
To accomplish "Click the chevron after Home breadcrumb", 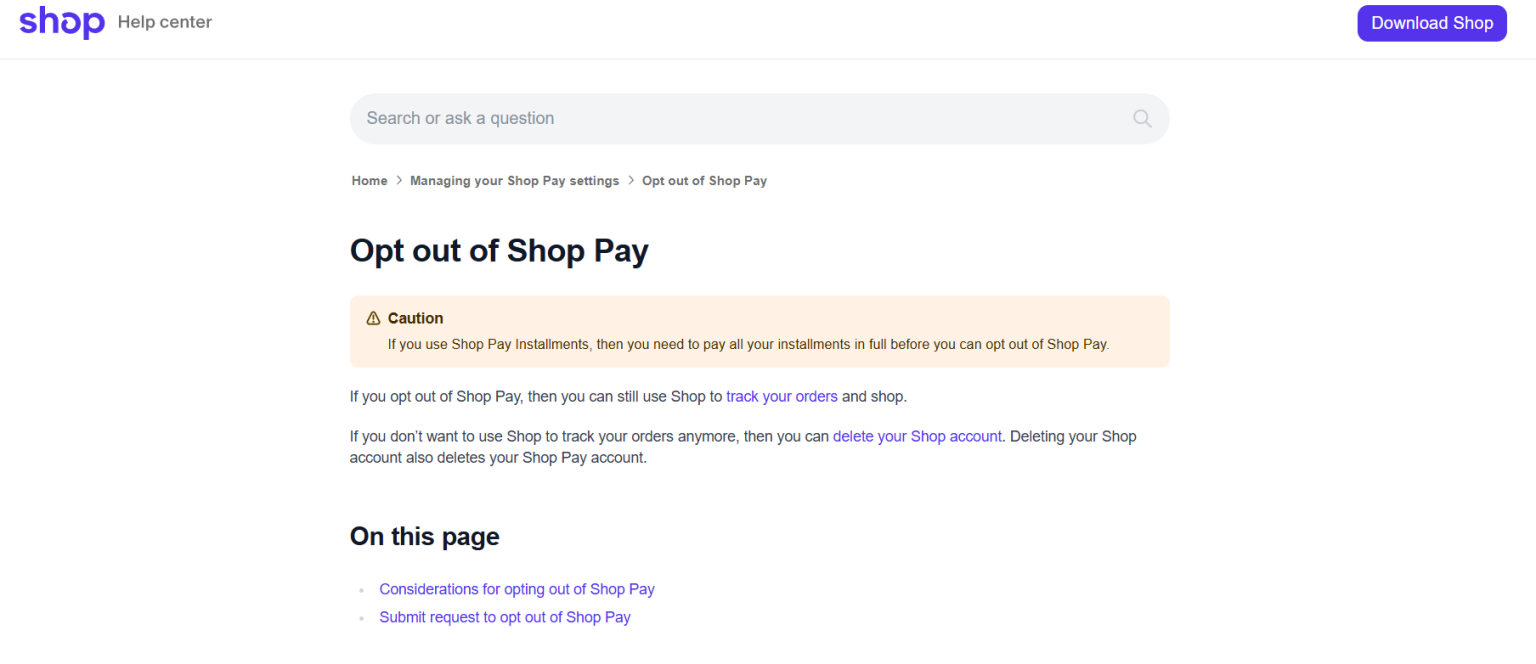I will click(398, 180).
